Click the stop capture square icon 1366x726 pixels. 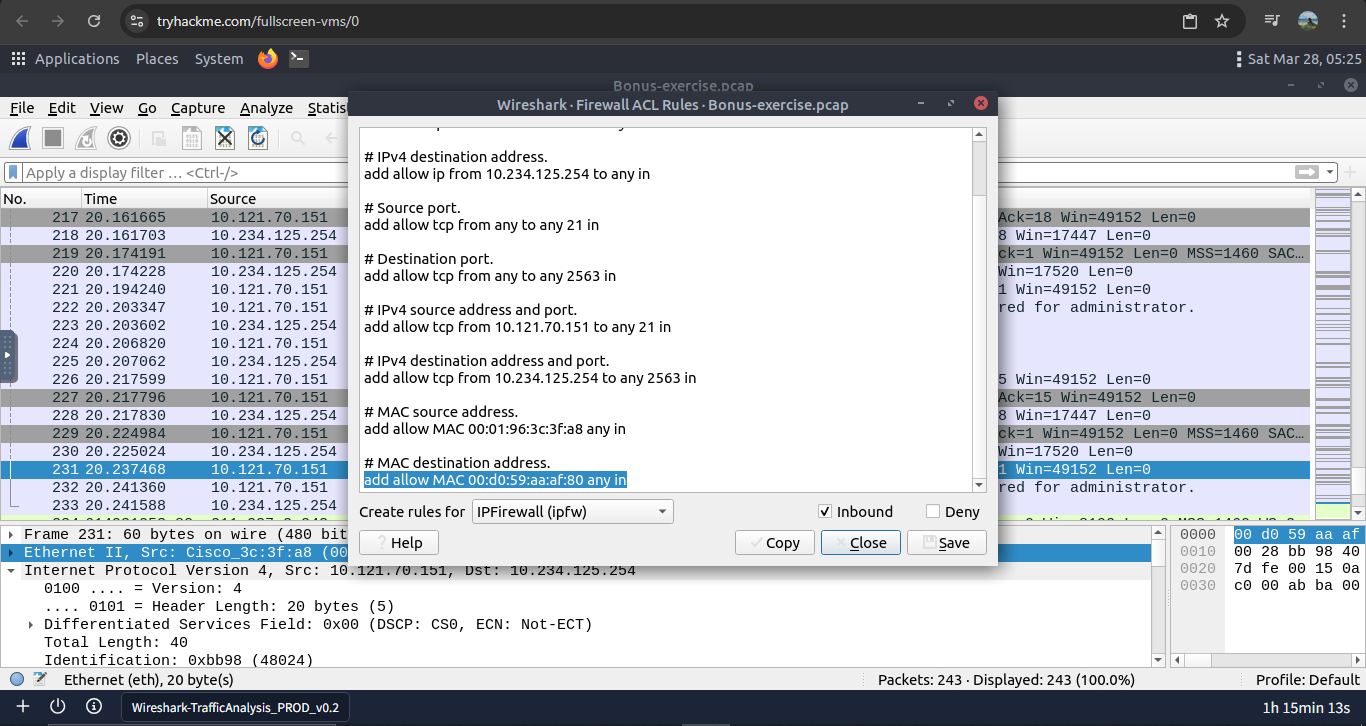point(53,138)
